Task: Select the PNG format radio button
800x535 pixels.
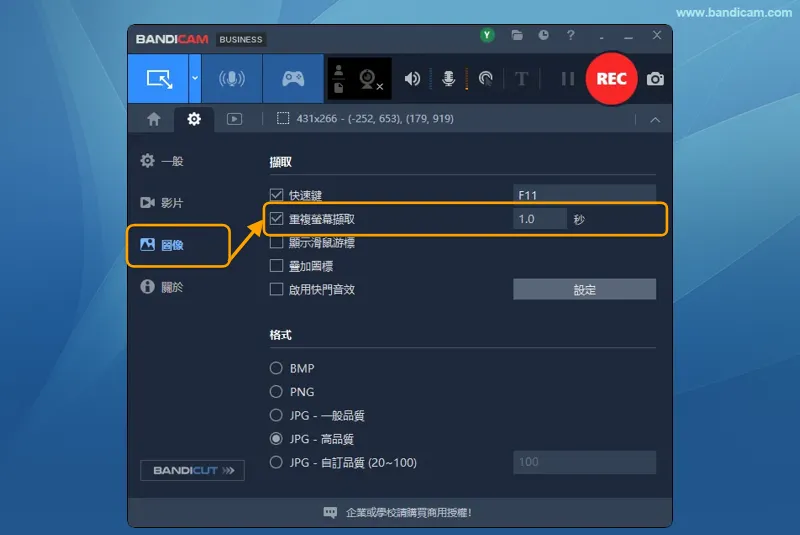Action: tap(276, 391)
